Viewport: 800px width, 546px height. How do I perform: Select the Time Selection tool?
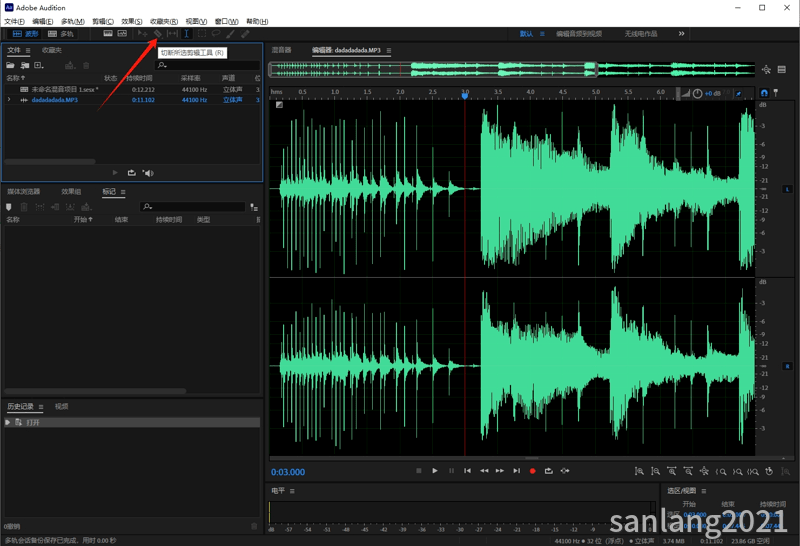(187, 34)
